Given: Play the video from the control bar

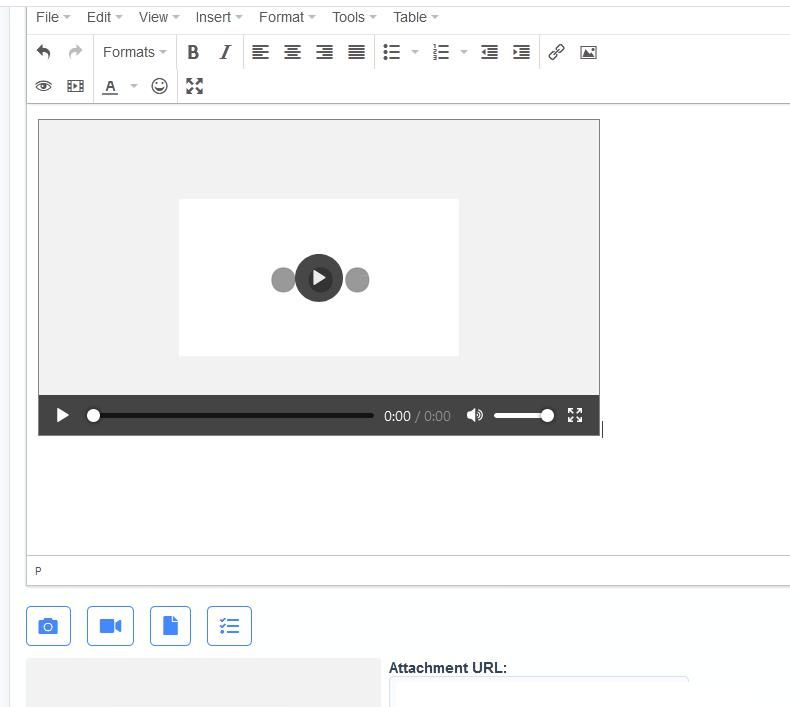Looking at the screenshot, I should pos(62,415).
